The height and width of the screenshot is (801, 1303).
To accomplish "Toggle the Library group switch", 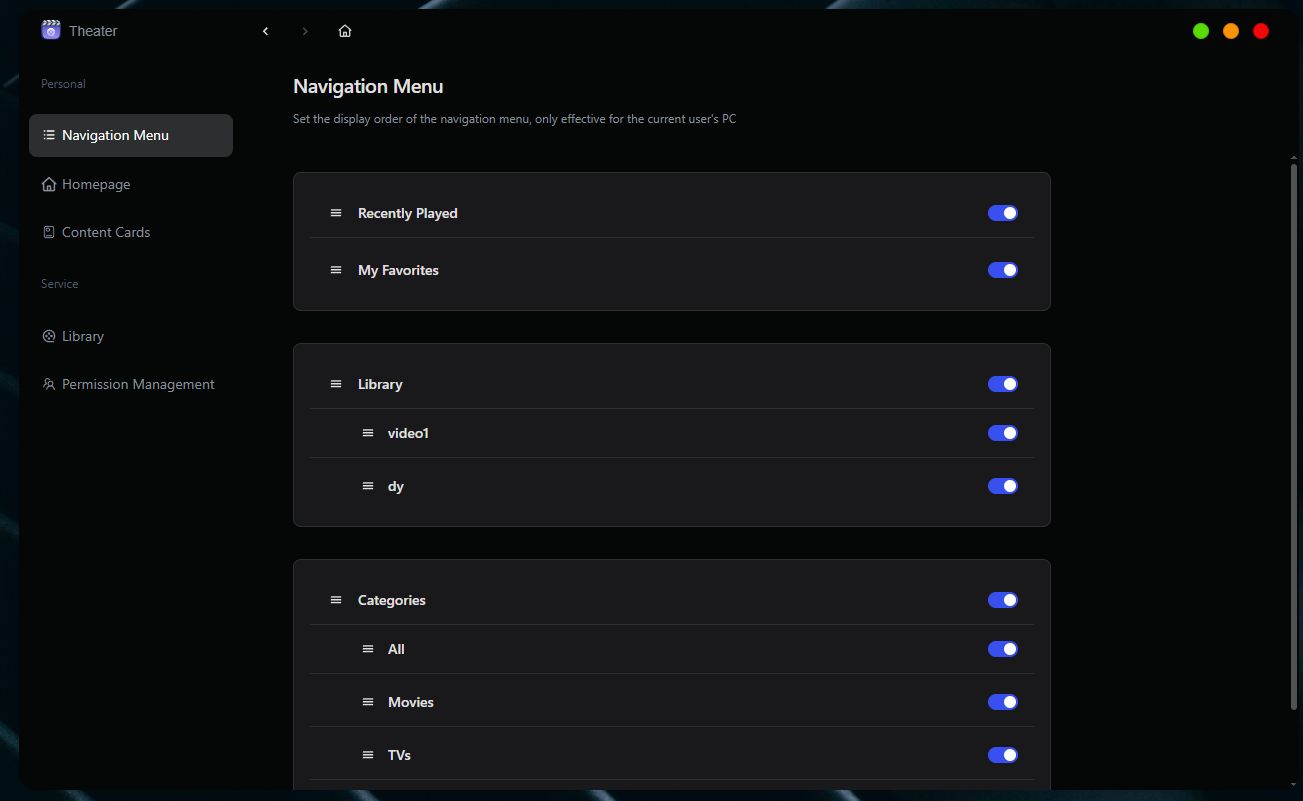I will point(1003,384).
